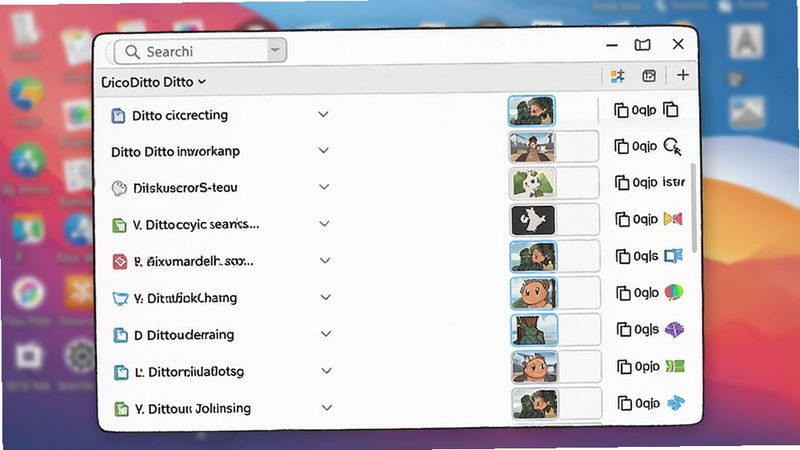Click blue icon beside 'Y: DitutfickChamg'
This screenshot has width=800, height=450.
(120, 298)
